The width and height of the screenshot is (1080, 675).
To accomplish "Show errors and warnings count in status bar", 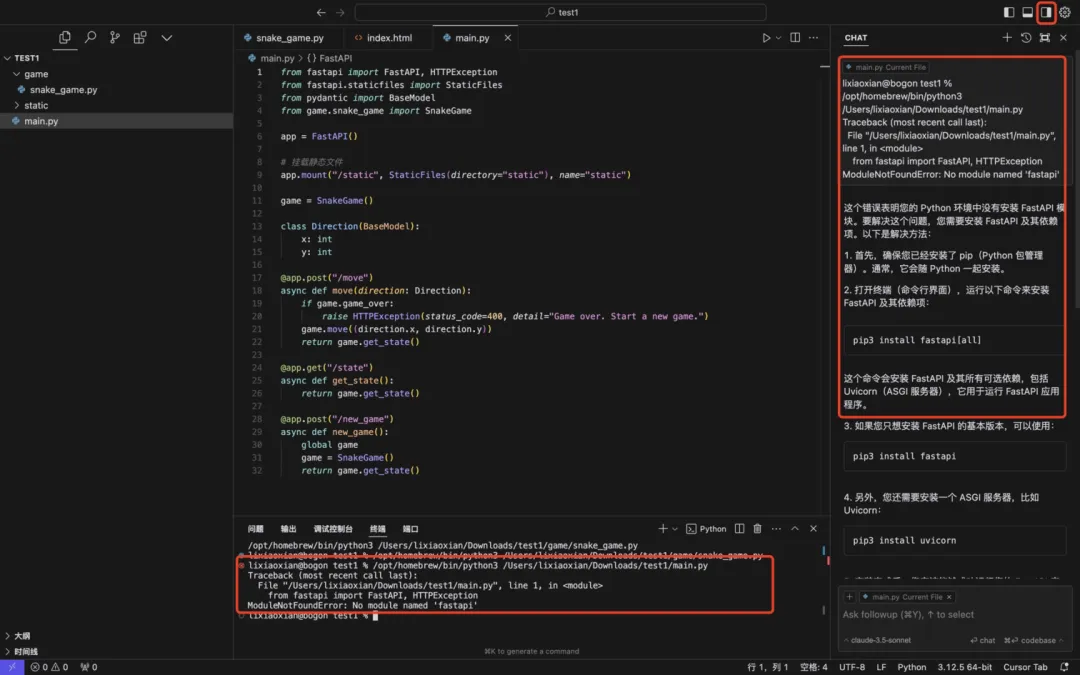I will [50, 667].
